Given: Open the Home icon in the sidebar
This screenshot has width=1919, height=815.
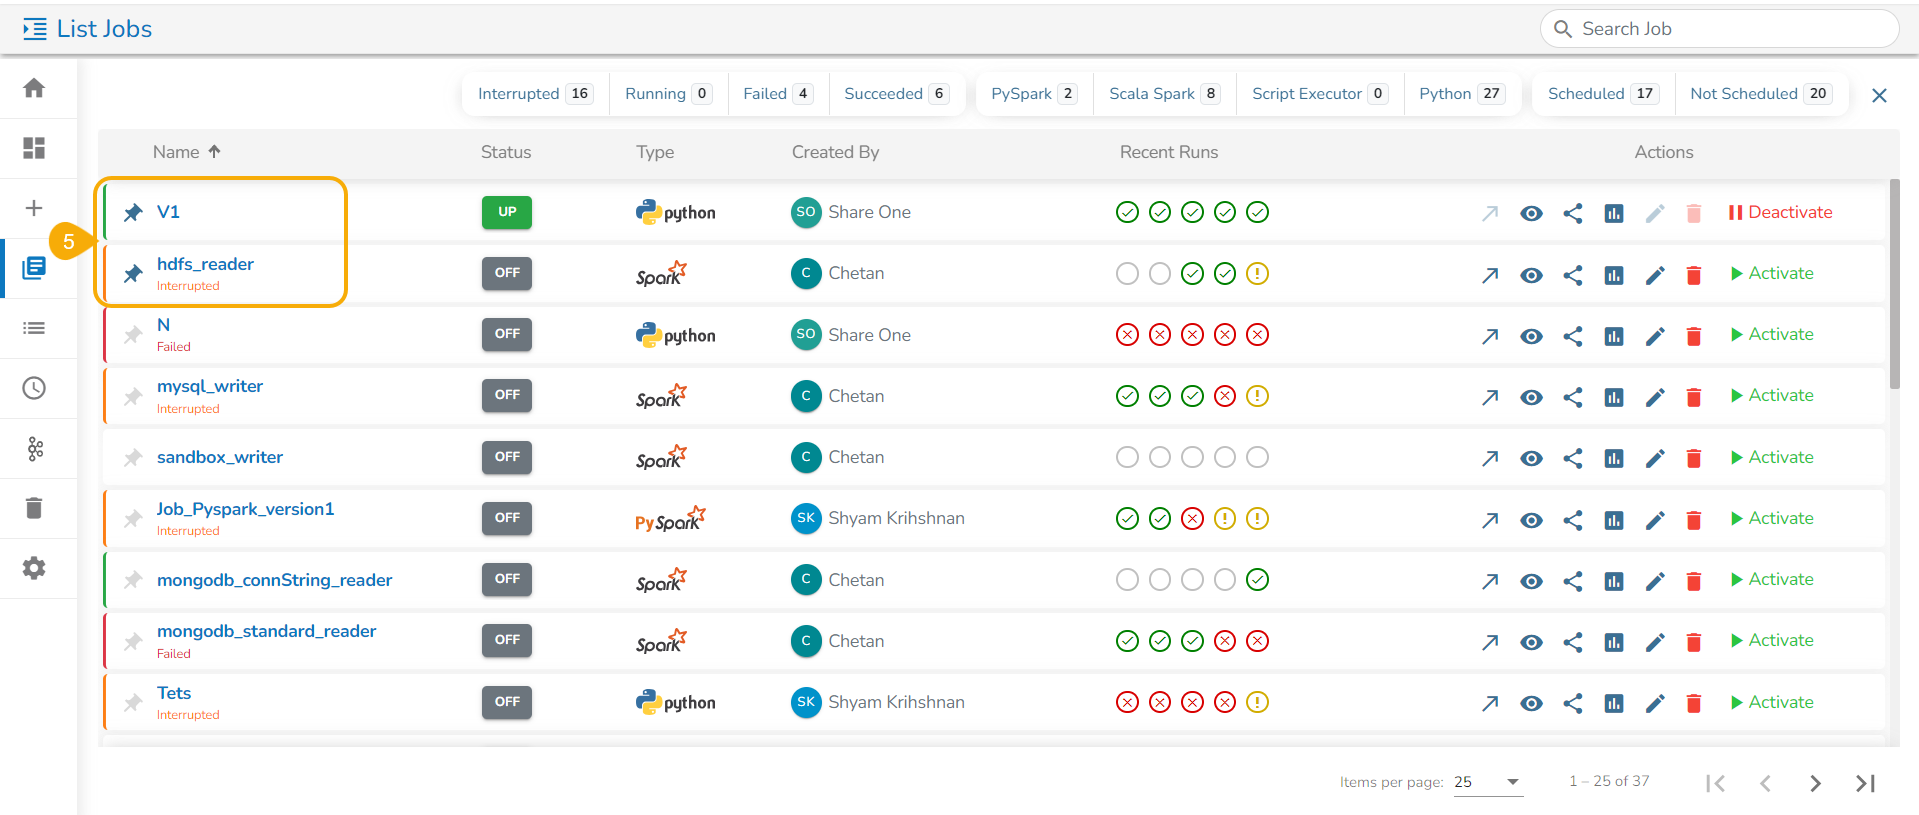Looking at the screenshot, I should [34, 88].
